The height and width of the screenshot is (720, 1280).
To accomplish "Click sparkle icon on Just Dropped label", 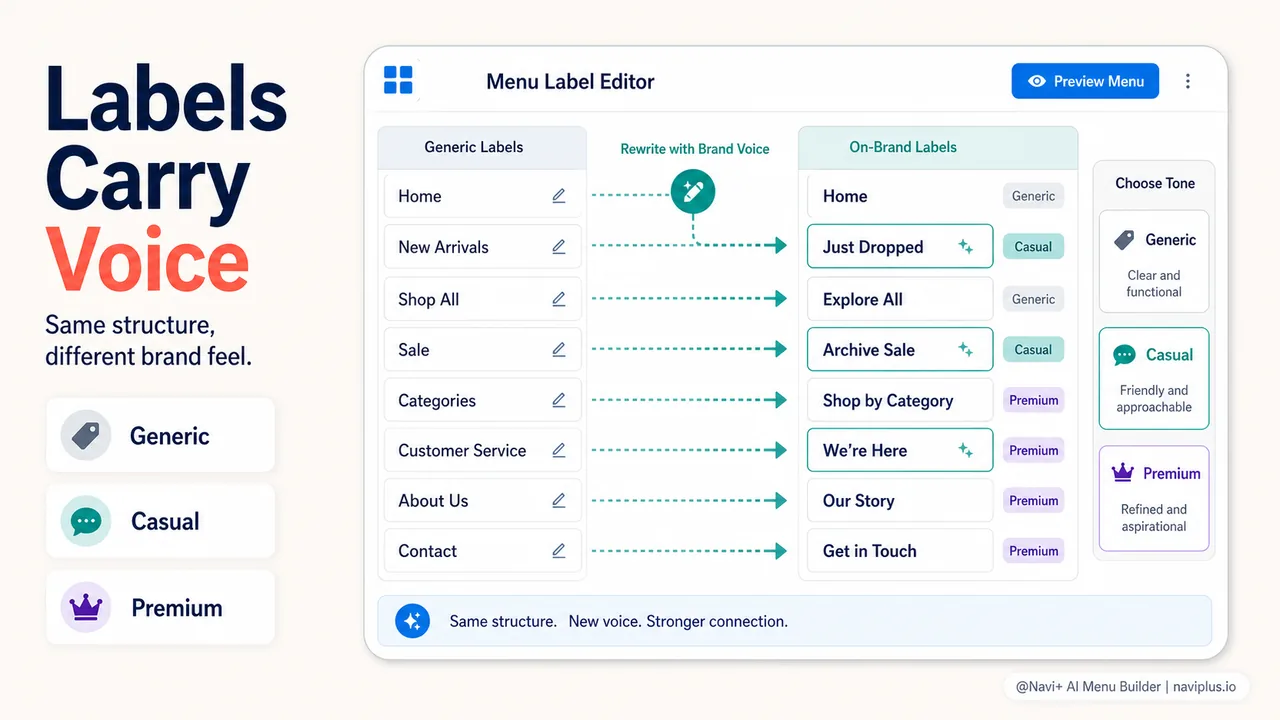I will (x=966, y=247).
